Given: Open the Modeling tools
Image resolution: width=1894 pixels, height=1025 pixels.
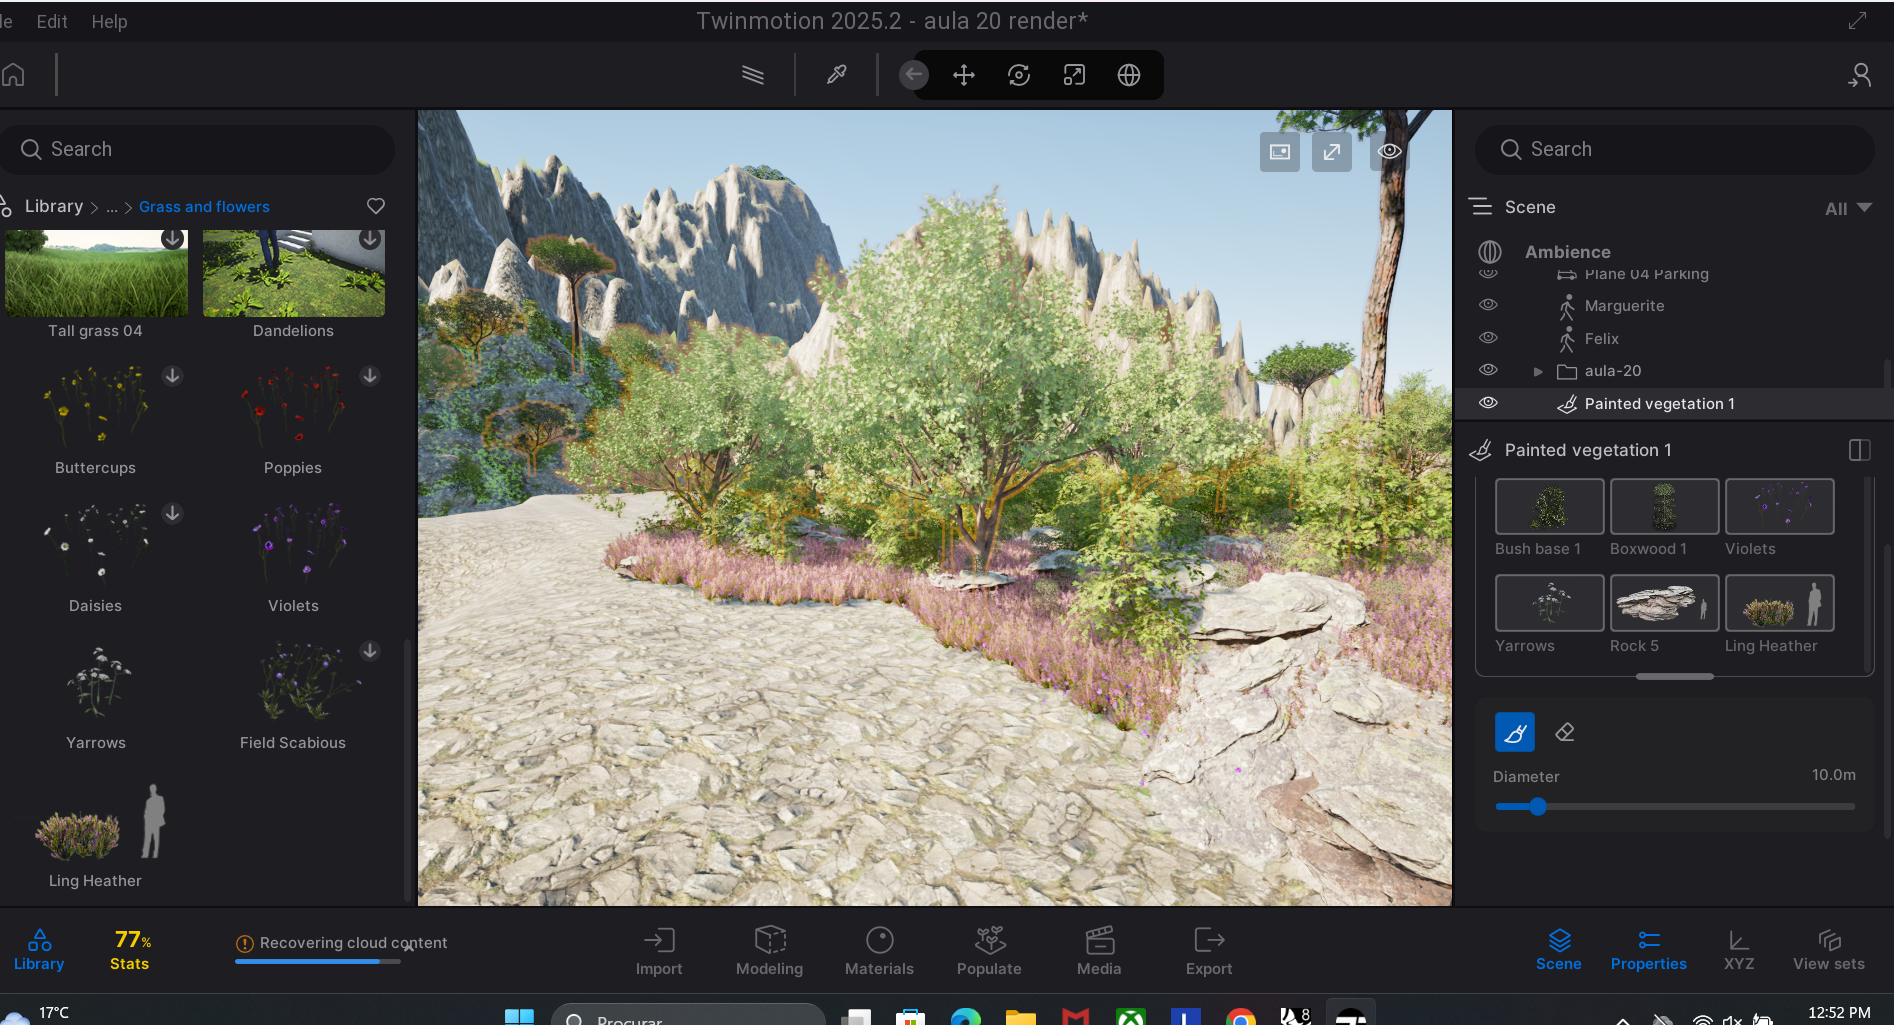Looking at the screenshot, I should 770,952.
